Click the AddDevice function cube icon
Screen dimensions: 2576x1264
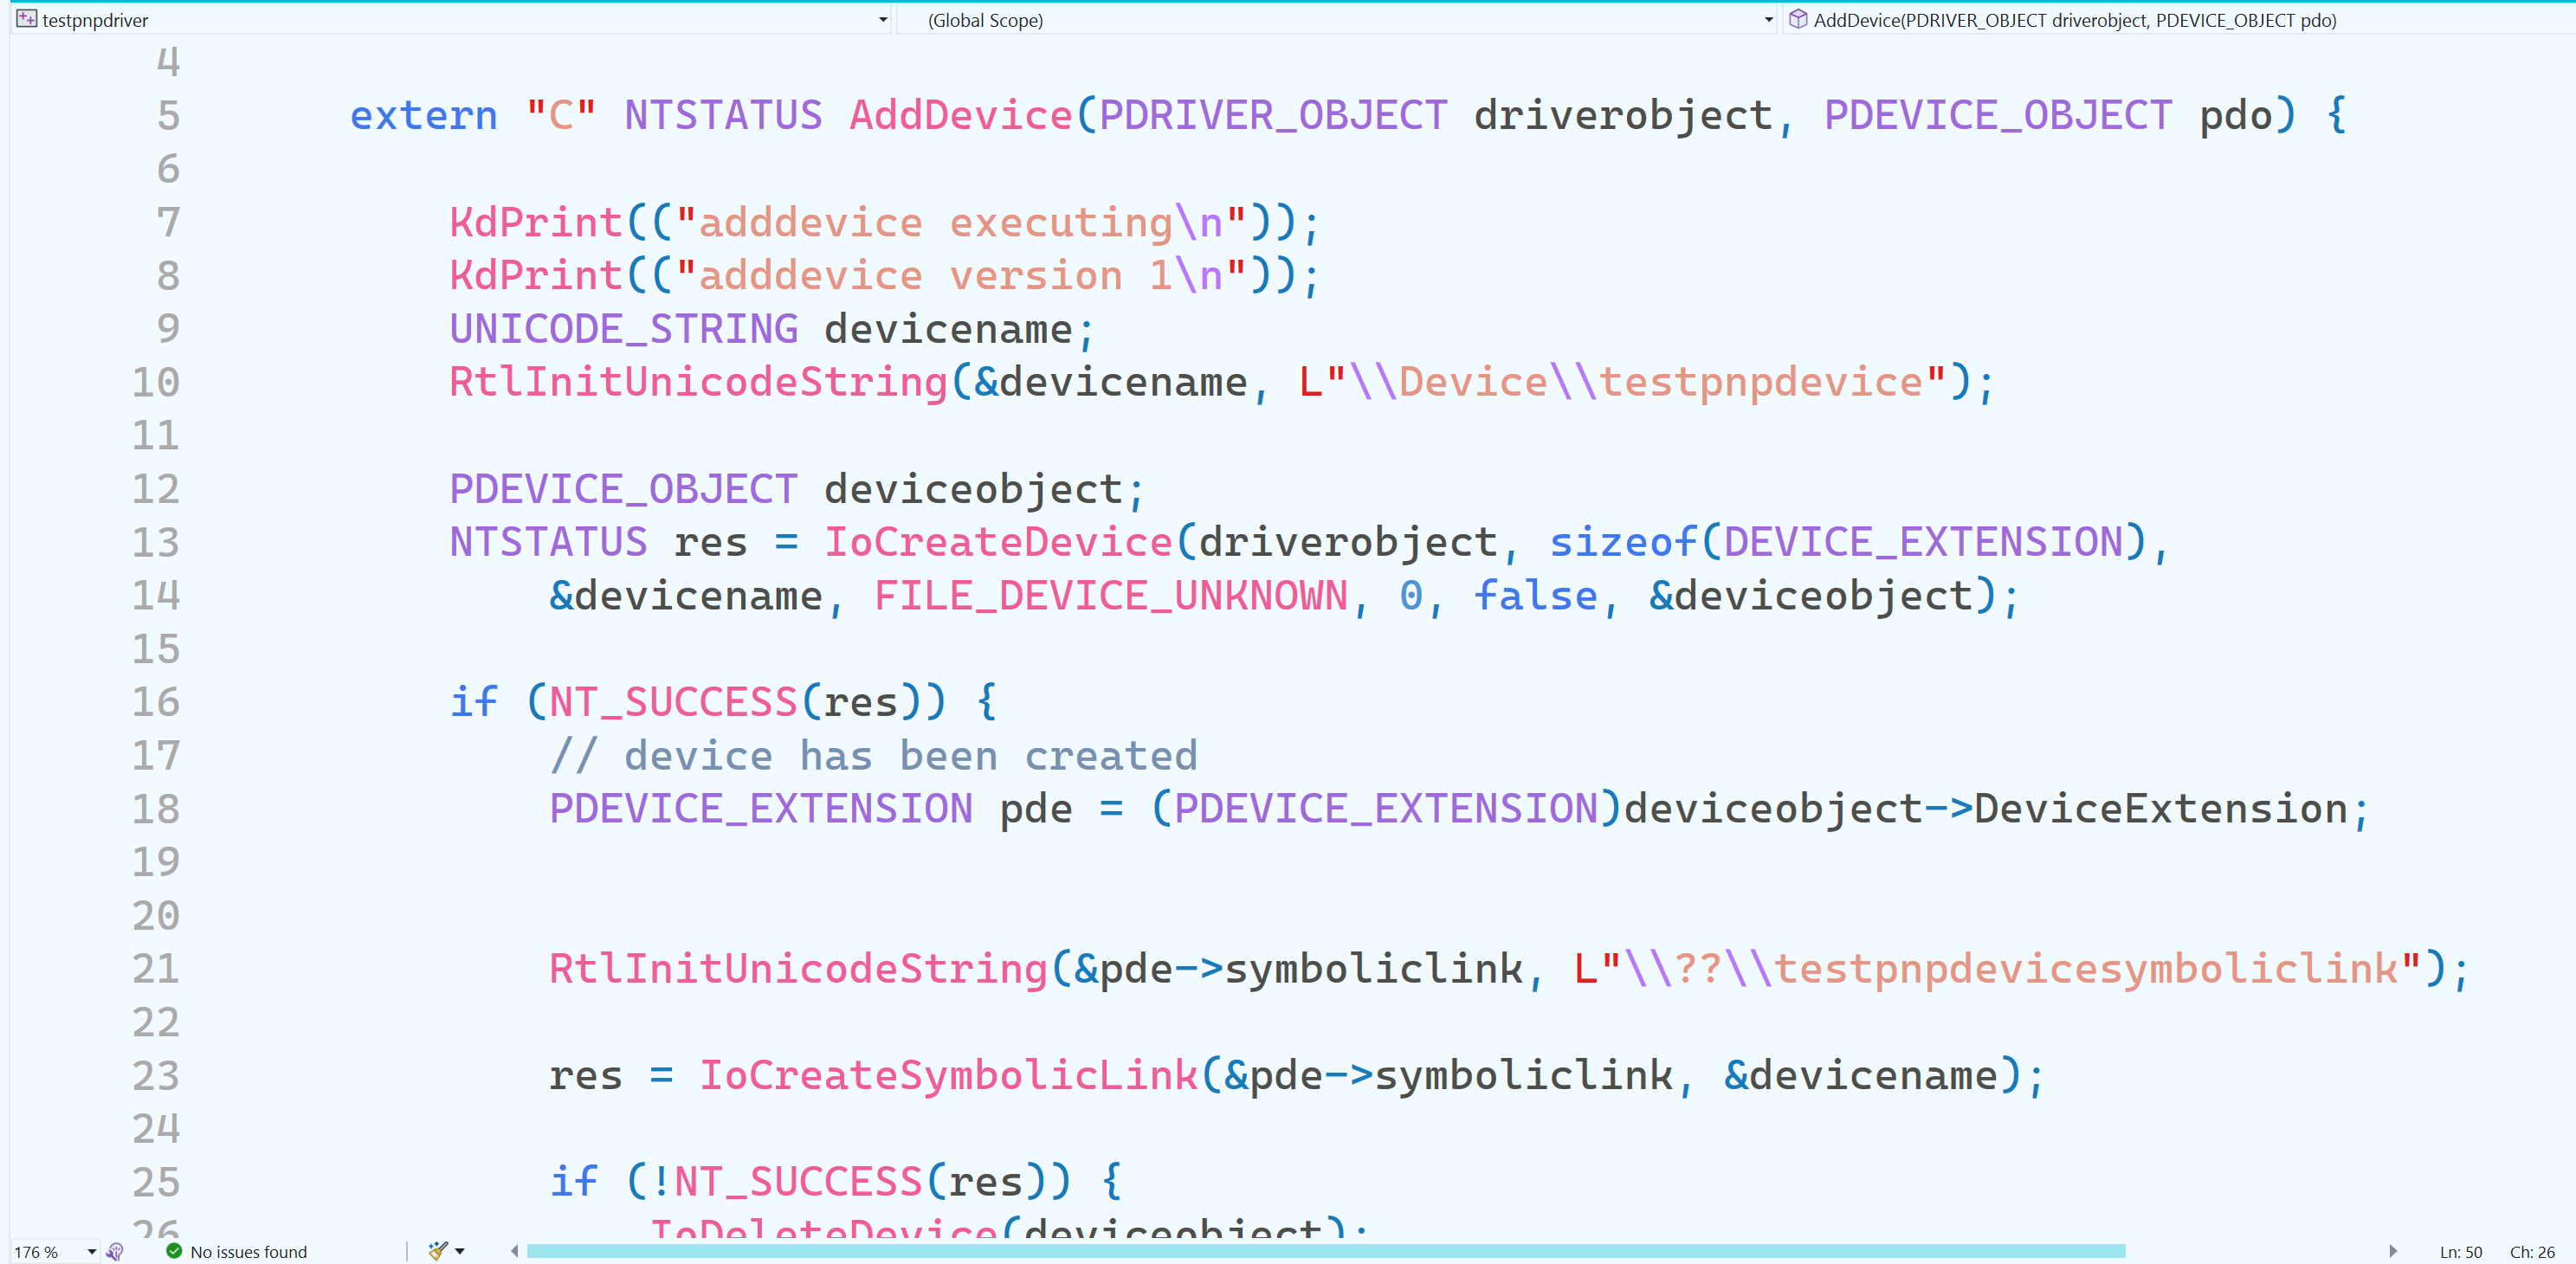coord(1797,19)
